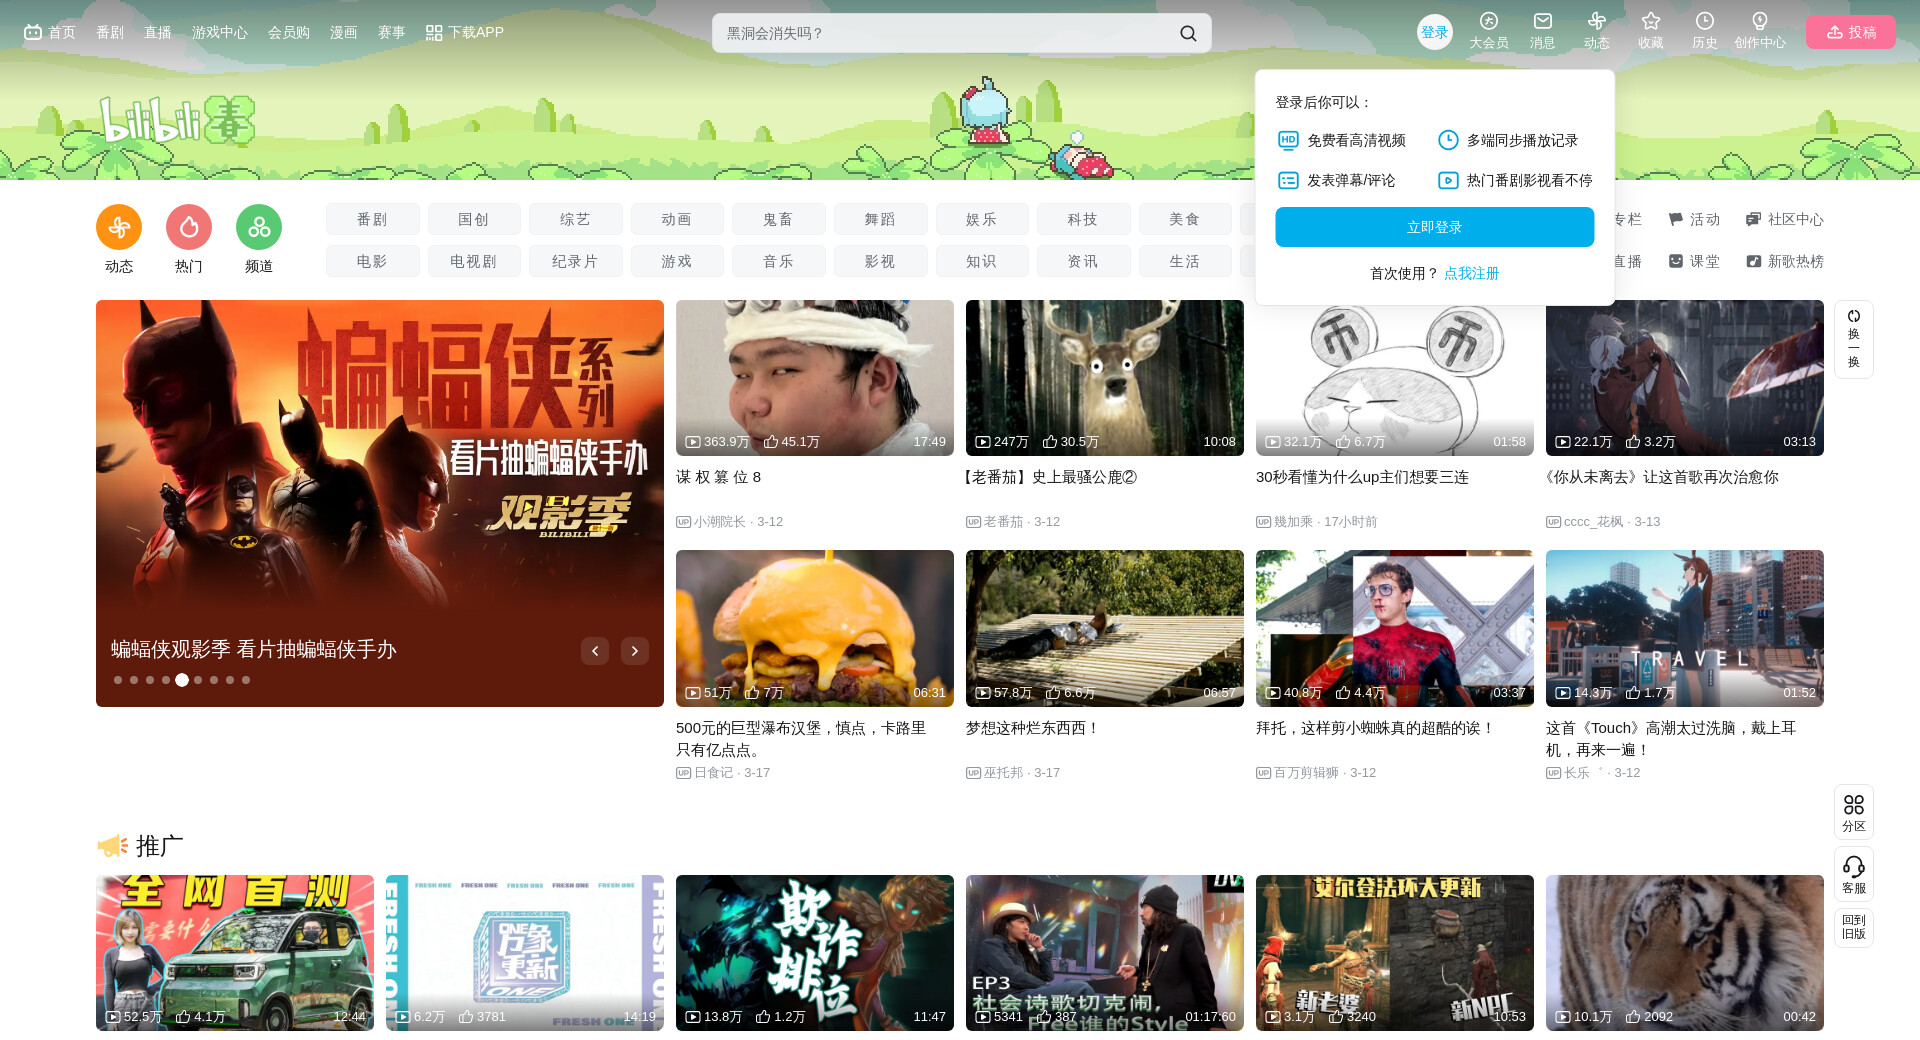1920x1040 pixels.
Task: Refresh recommendations with 换一换 button
Action: coord(1853,339)
